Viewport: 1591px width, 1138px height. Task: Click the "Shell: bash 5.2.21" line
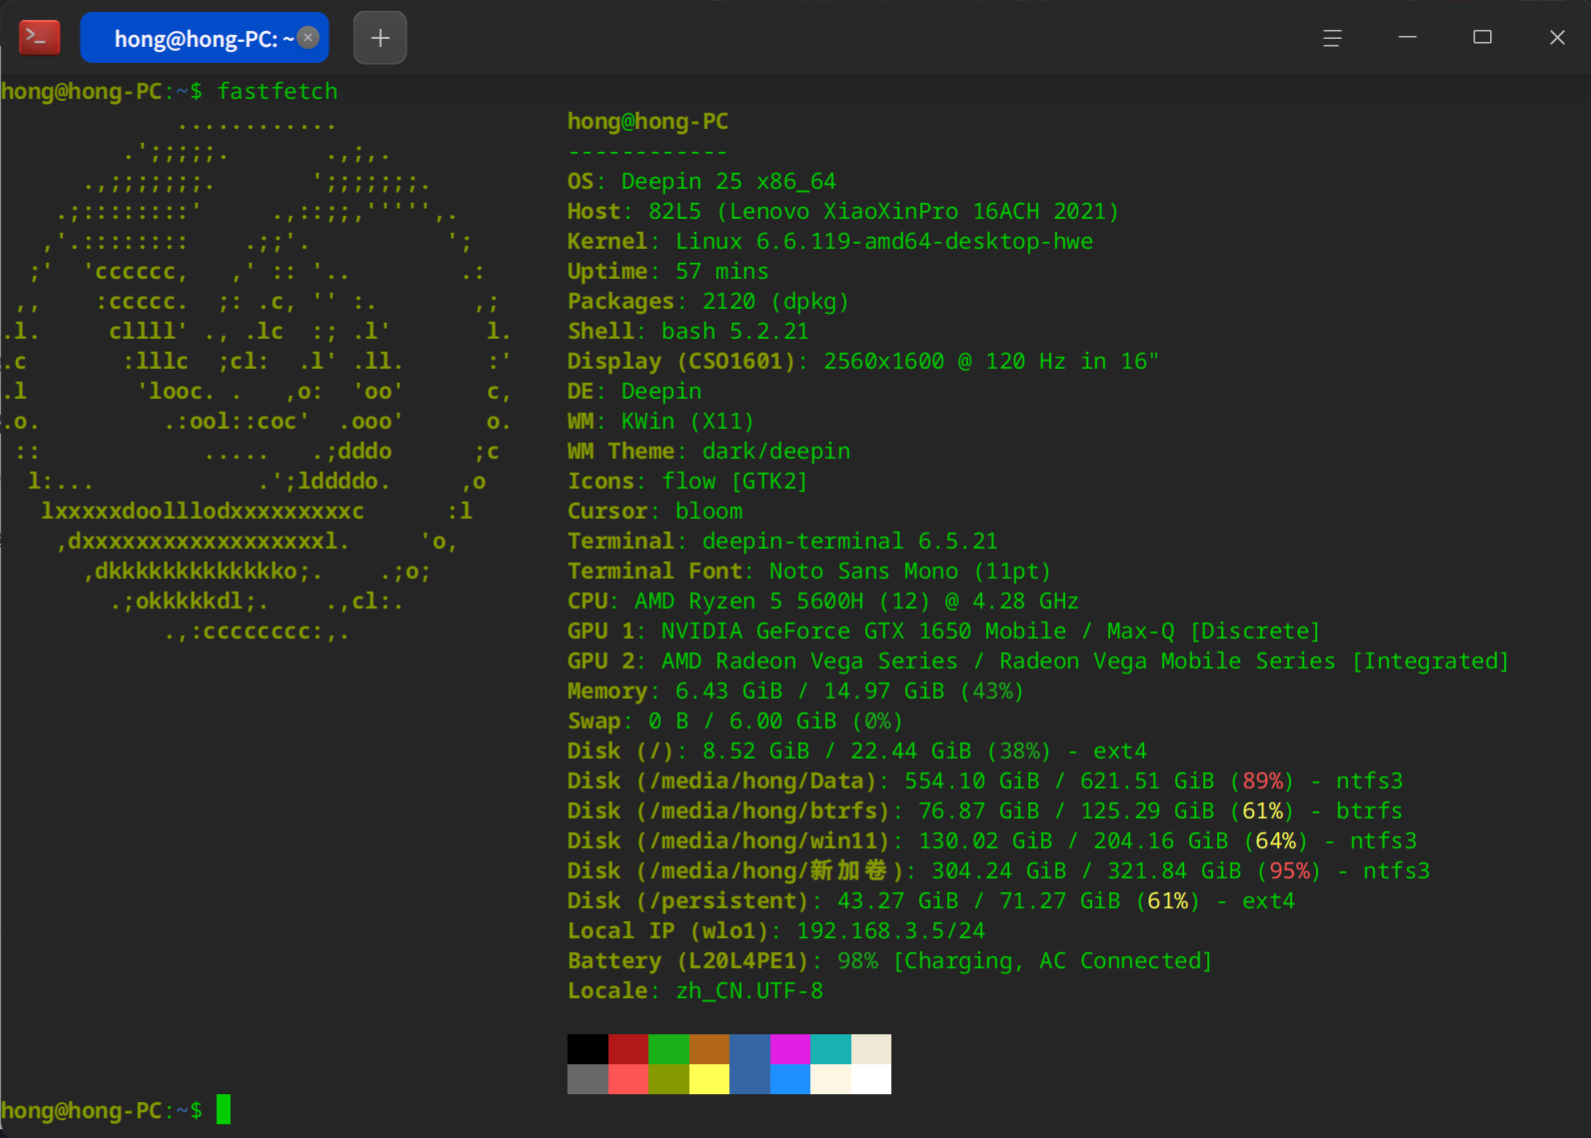(688, 331)
